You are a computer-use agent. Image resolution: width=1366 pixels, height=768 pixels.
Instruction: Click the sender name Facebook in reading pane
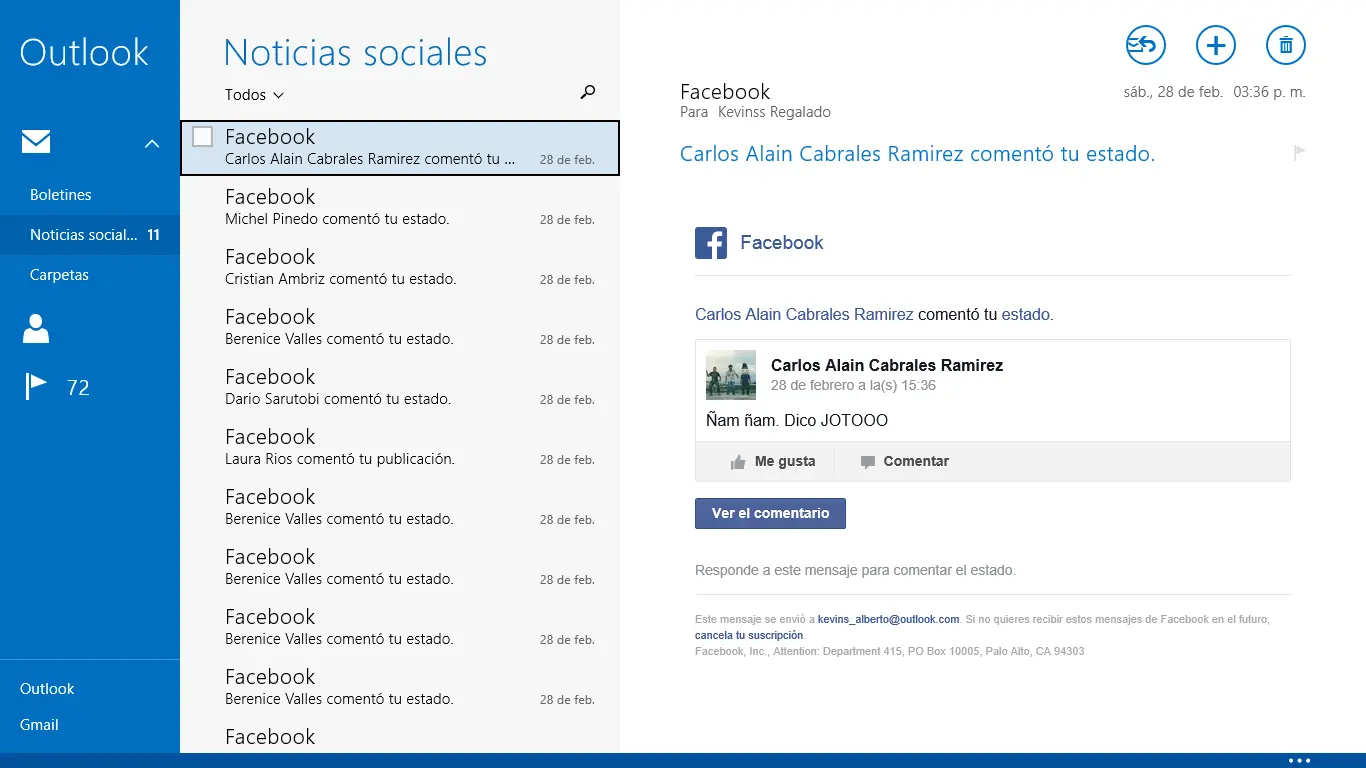[x=725, y=92]
